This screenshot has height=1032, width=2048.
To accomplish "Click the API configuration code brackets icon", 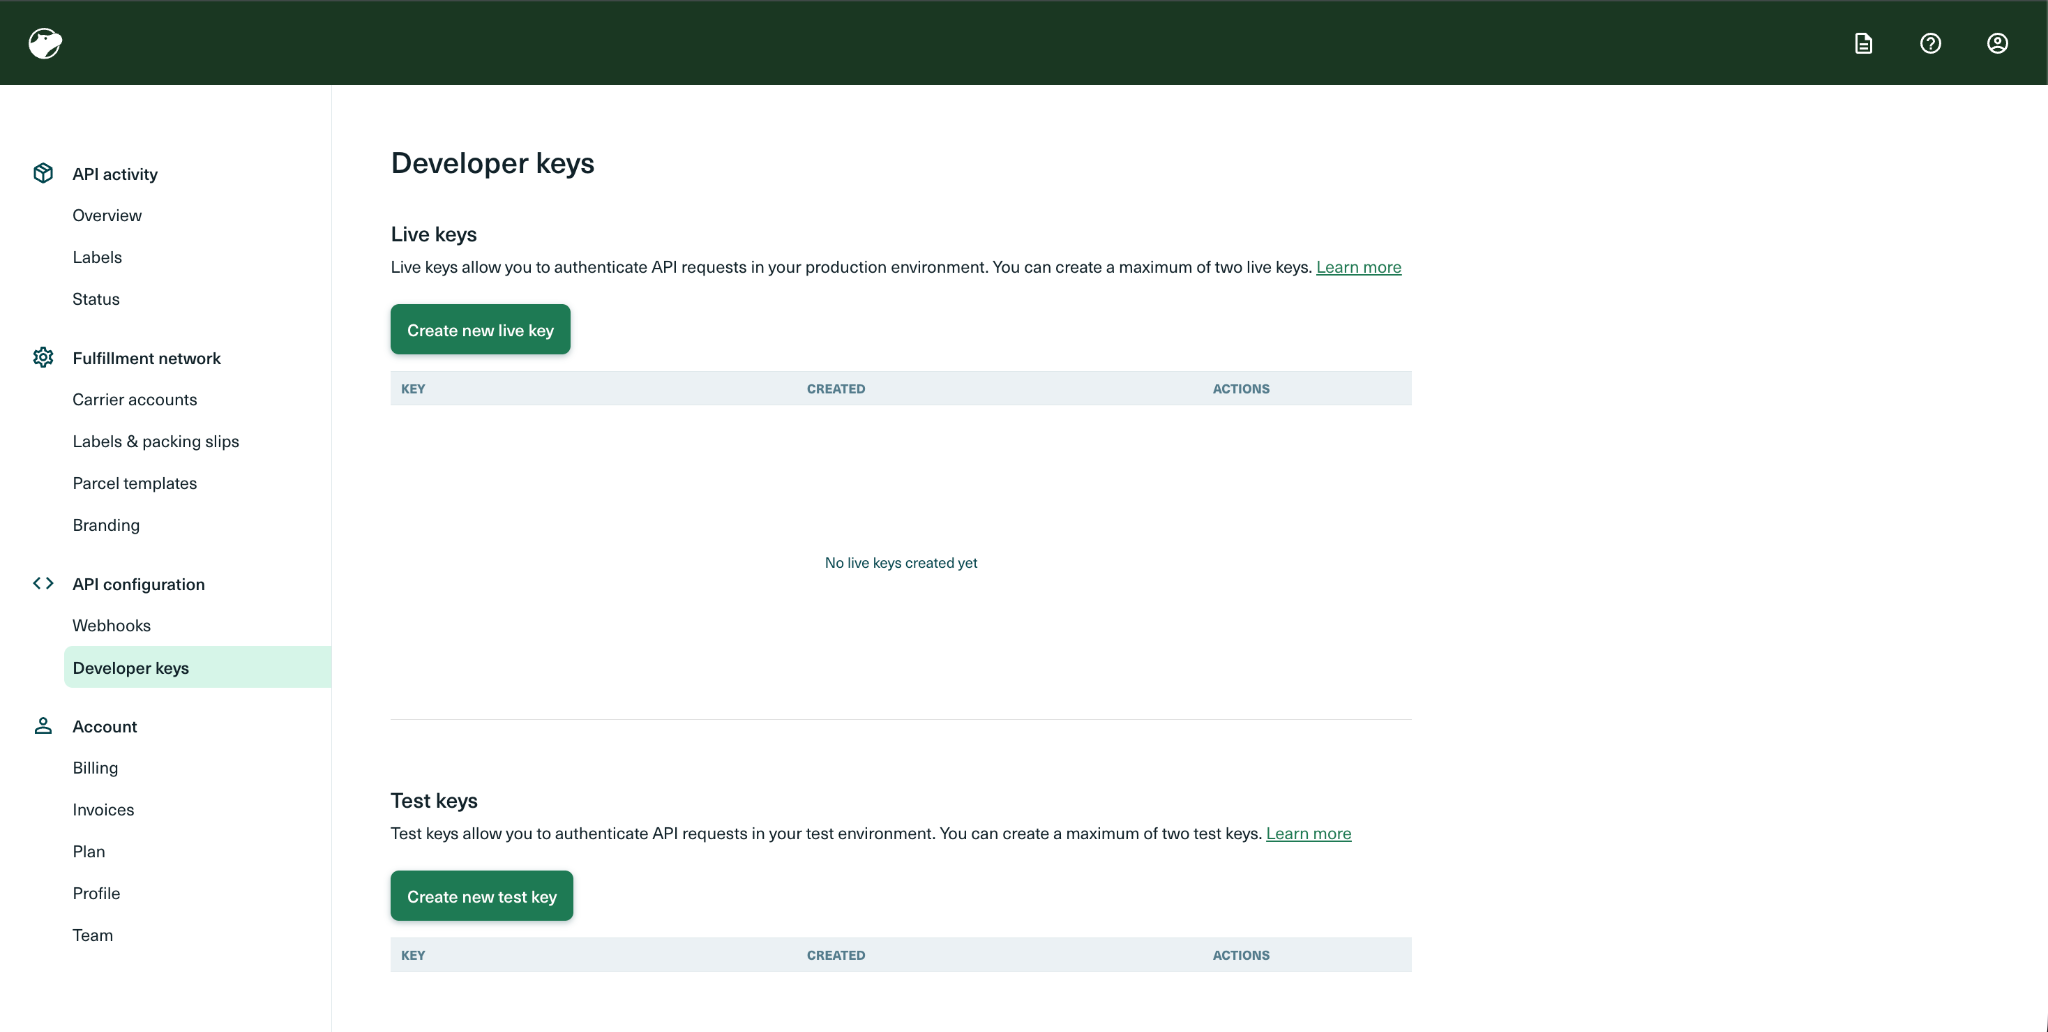I will click(43, 583).
